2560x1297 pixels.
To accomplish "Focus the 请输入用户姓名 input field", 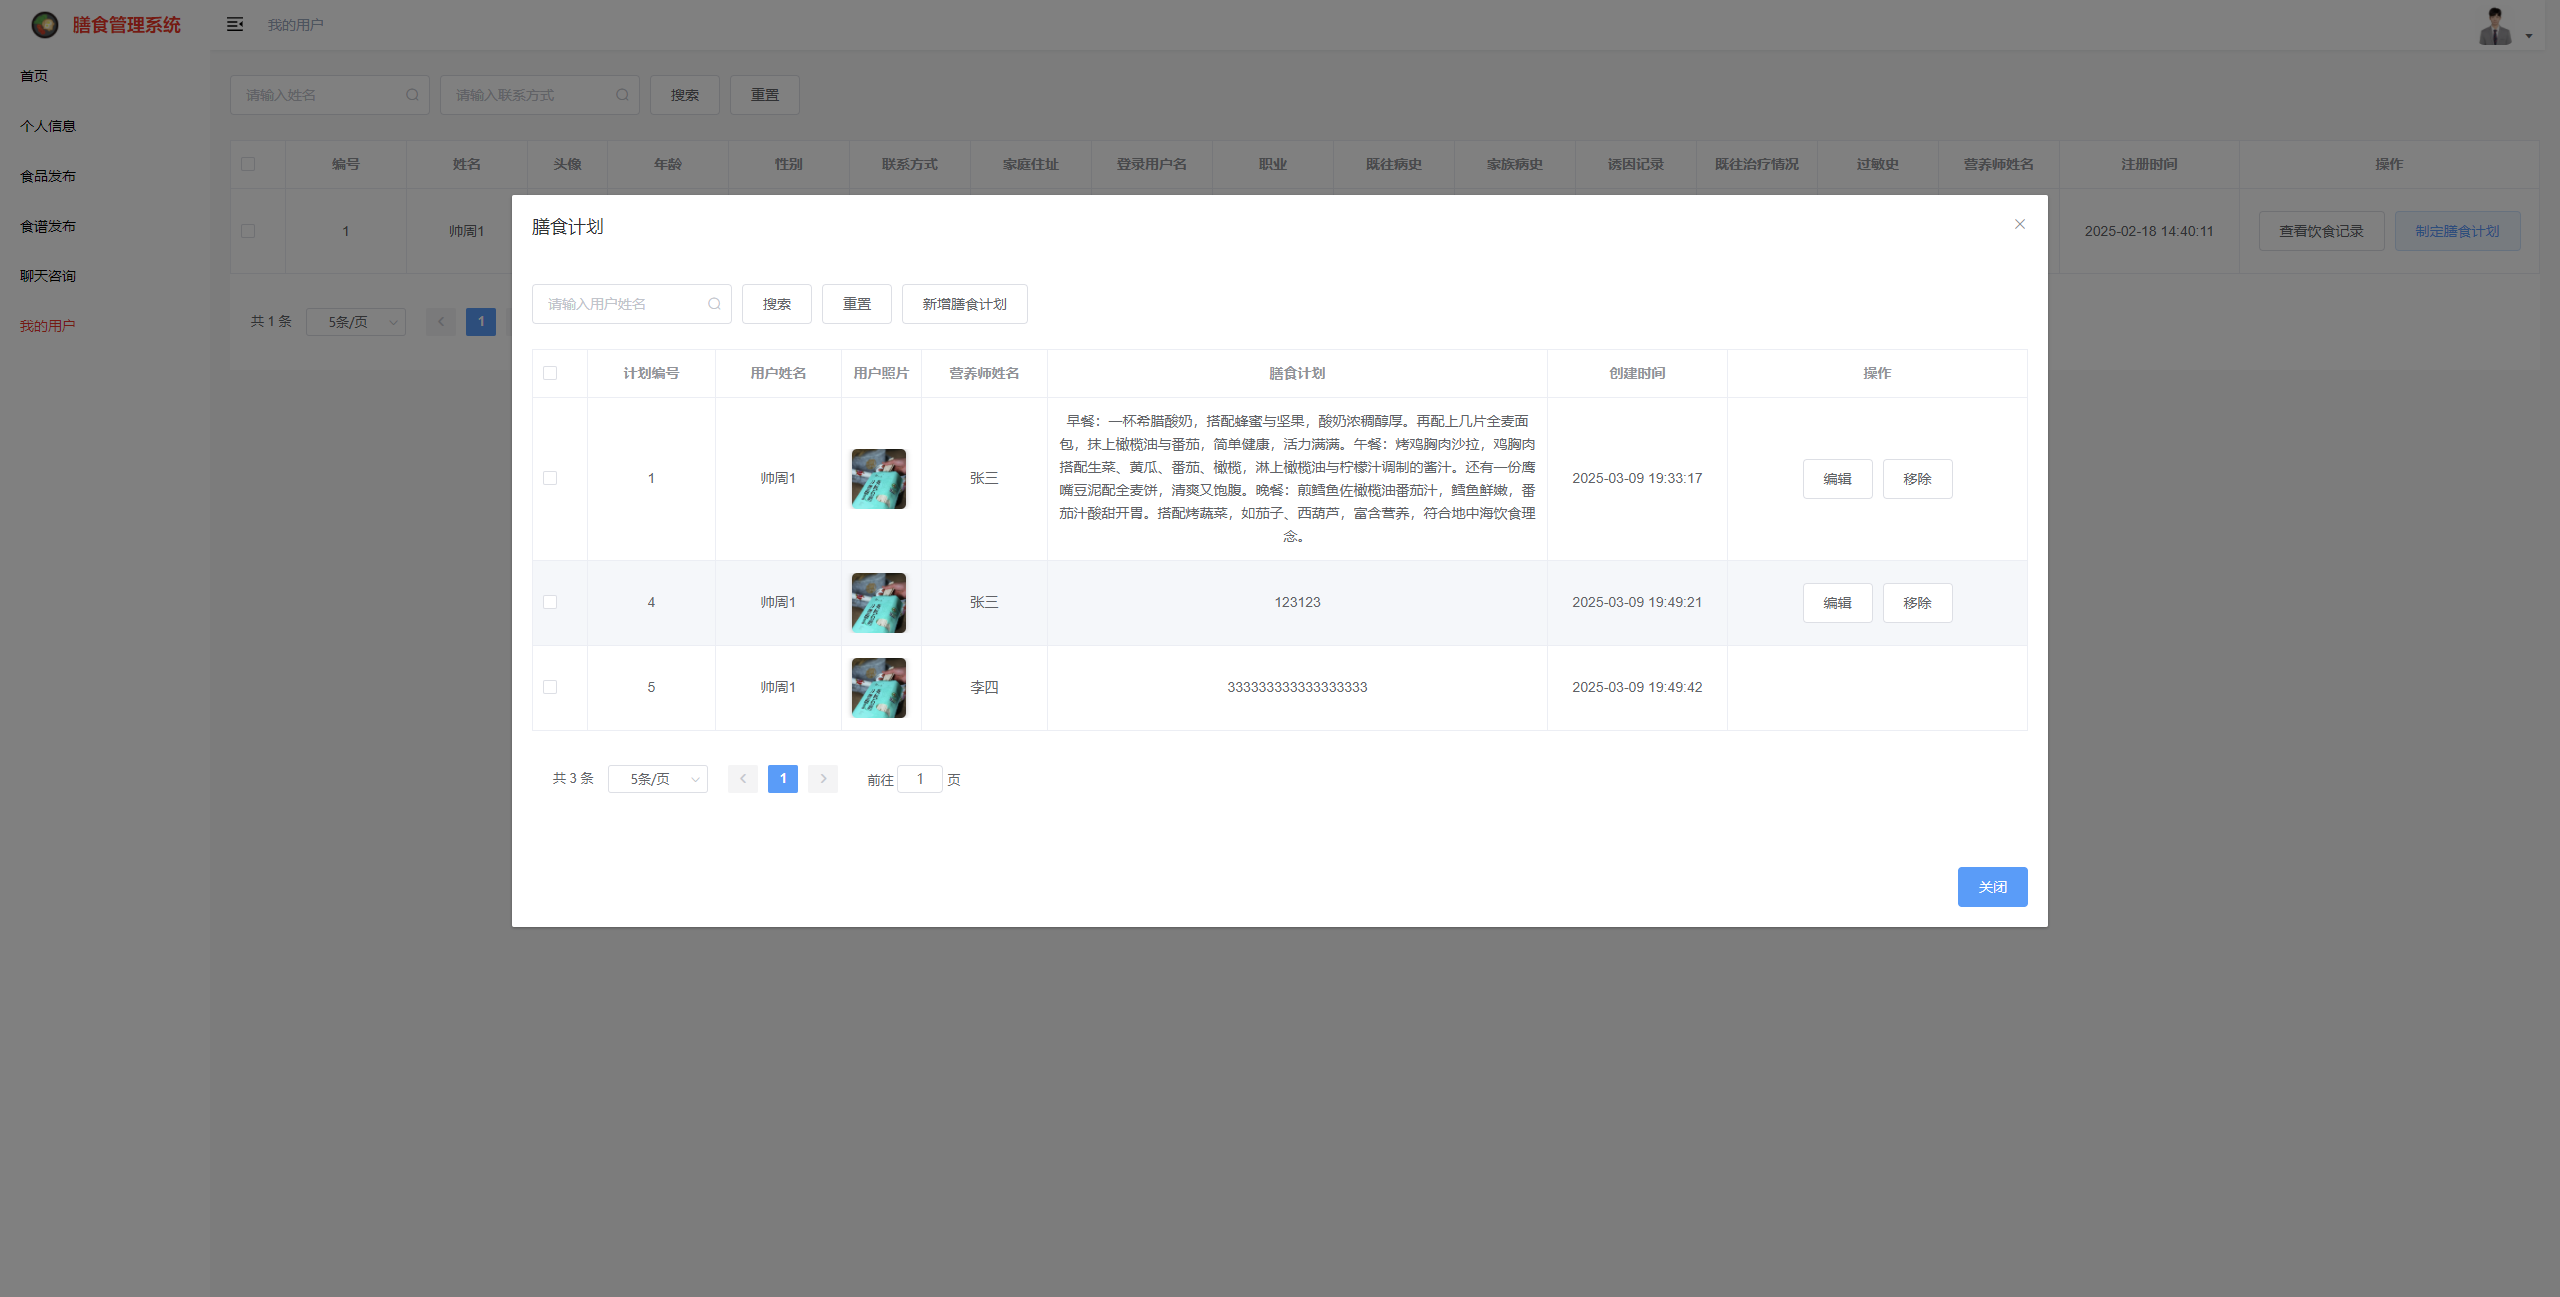I will tap(632, 304).
